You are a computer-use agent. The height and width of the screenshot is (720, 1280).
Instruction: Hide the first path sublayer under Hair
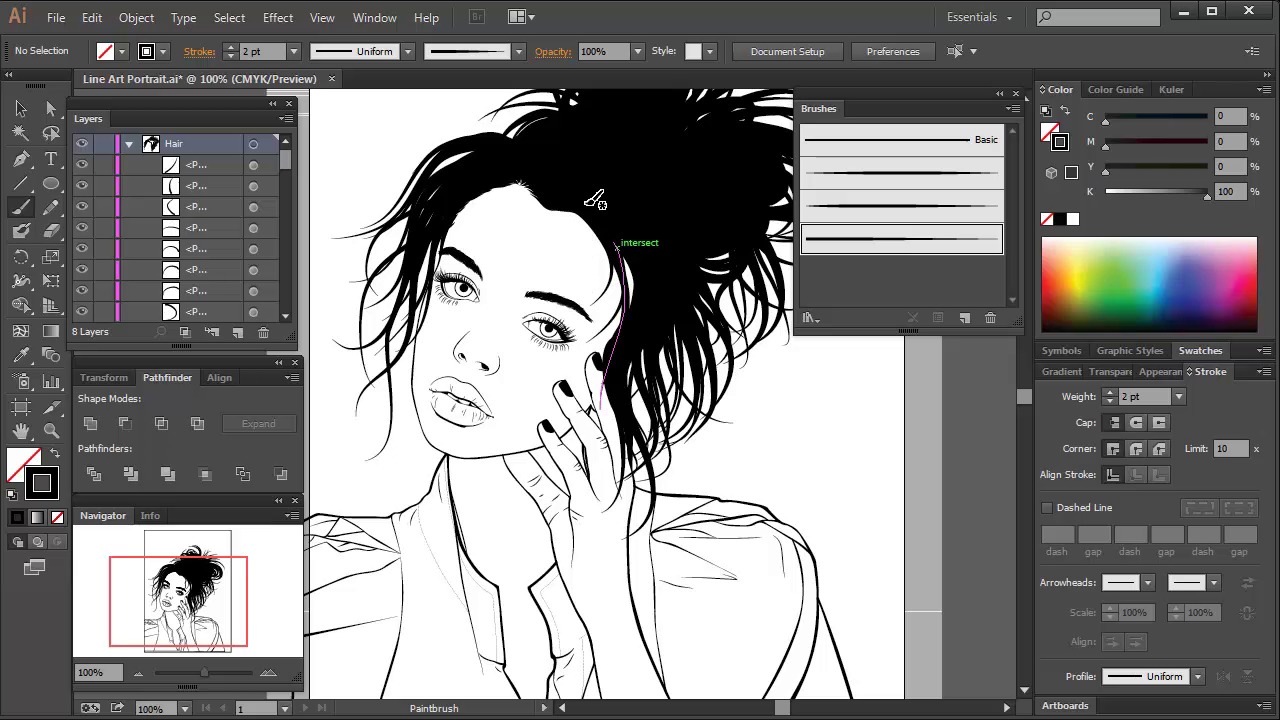tap(82, 165)
